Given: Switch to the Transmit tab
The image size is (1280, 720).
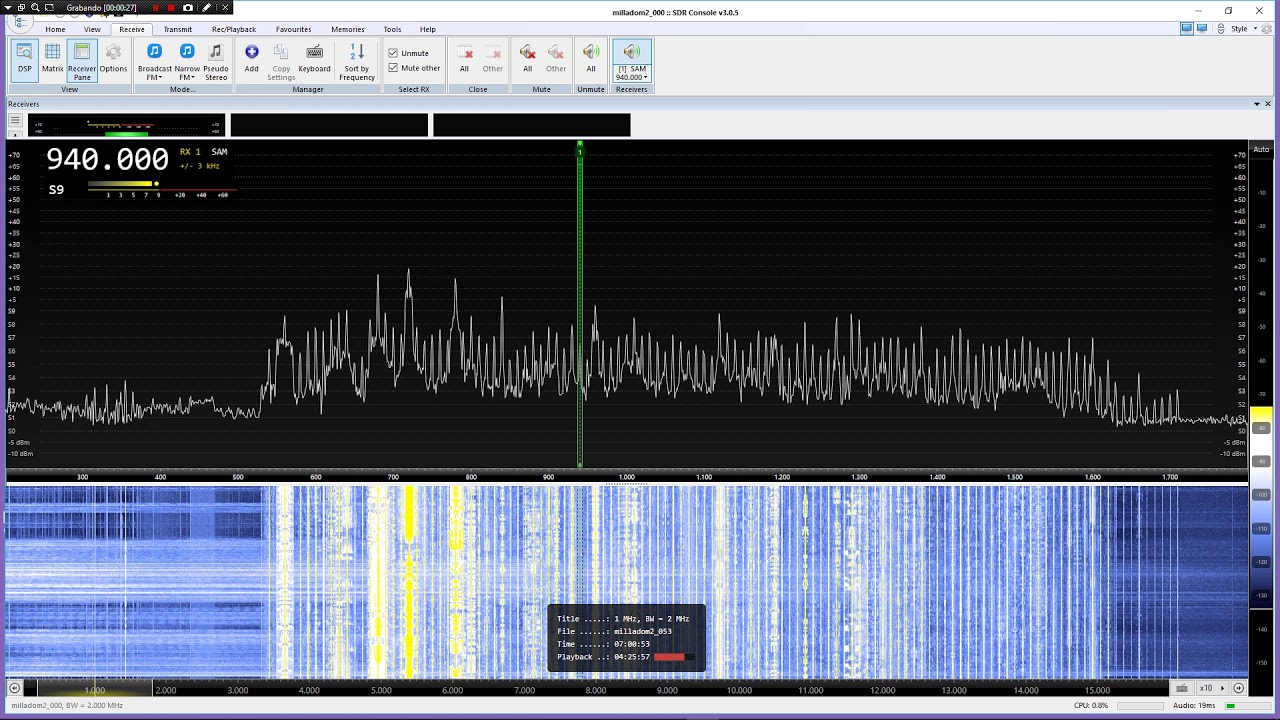Looking at the screenshot, I should pyautogui.click(x=178, y=29).
